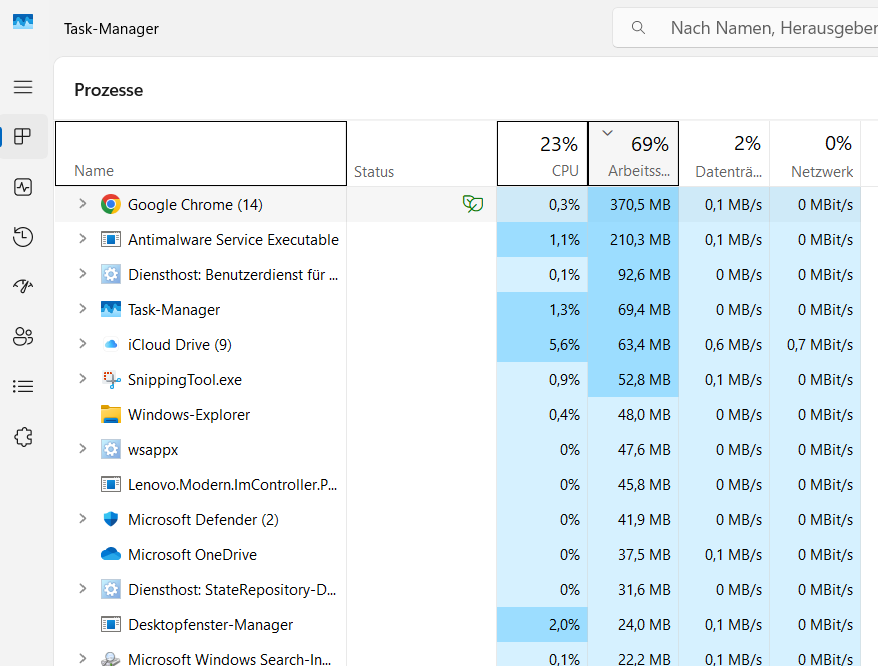Screen dimensions: 878x666
Task: Sort by the CPU column header
Action: (x=542, y=153)
